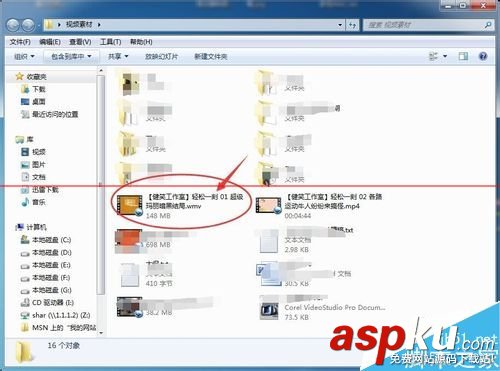
Task: Click 视频素材 in the address path
Action: pos(79,25)
